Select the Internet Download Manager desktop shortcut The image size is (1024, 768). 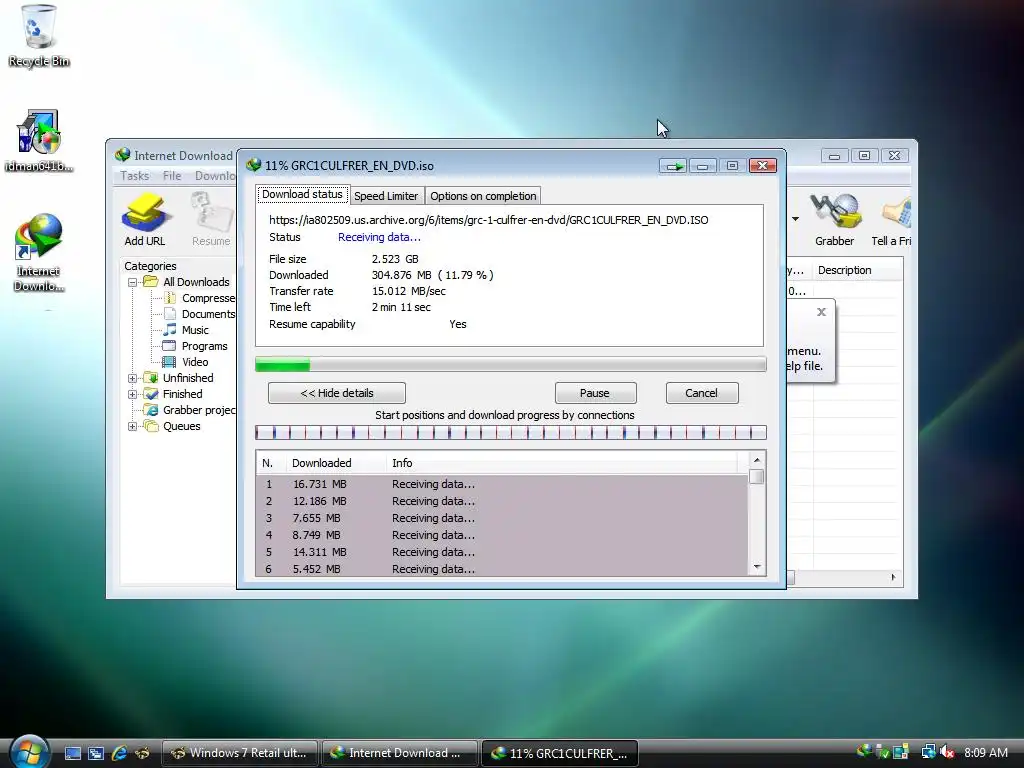(39, 252)
